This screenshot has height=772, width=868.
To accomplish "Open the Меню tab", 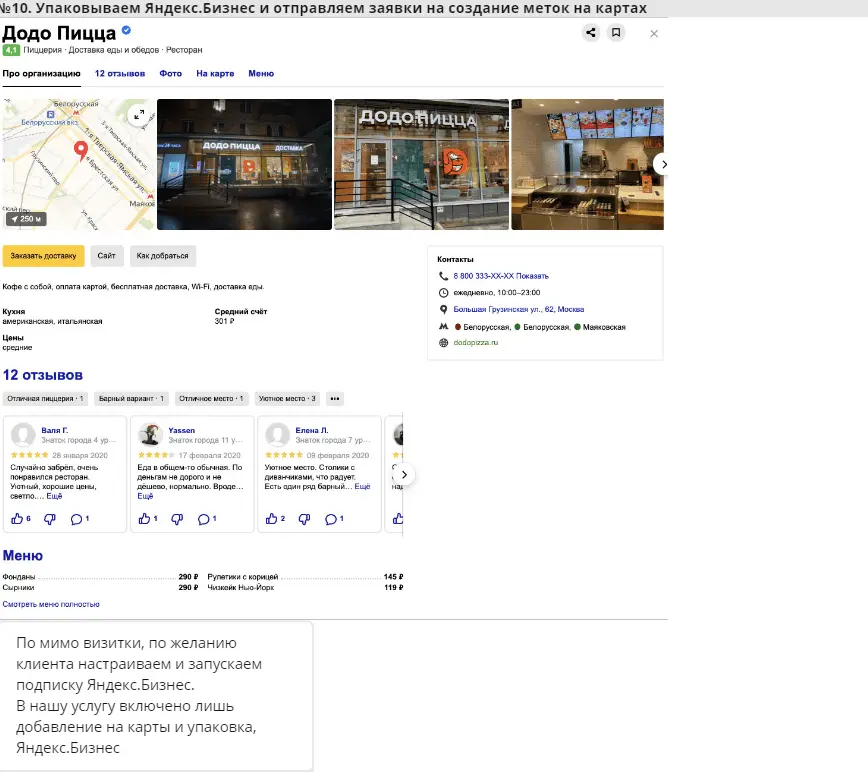I will click(261, 73).
